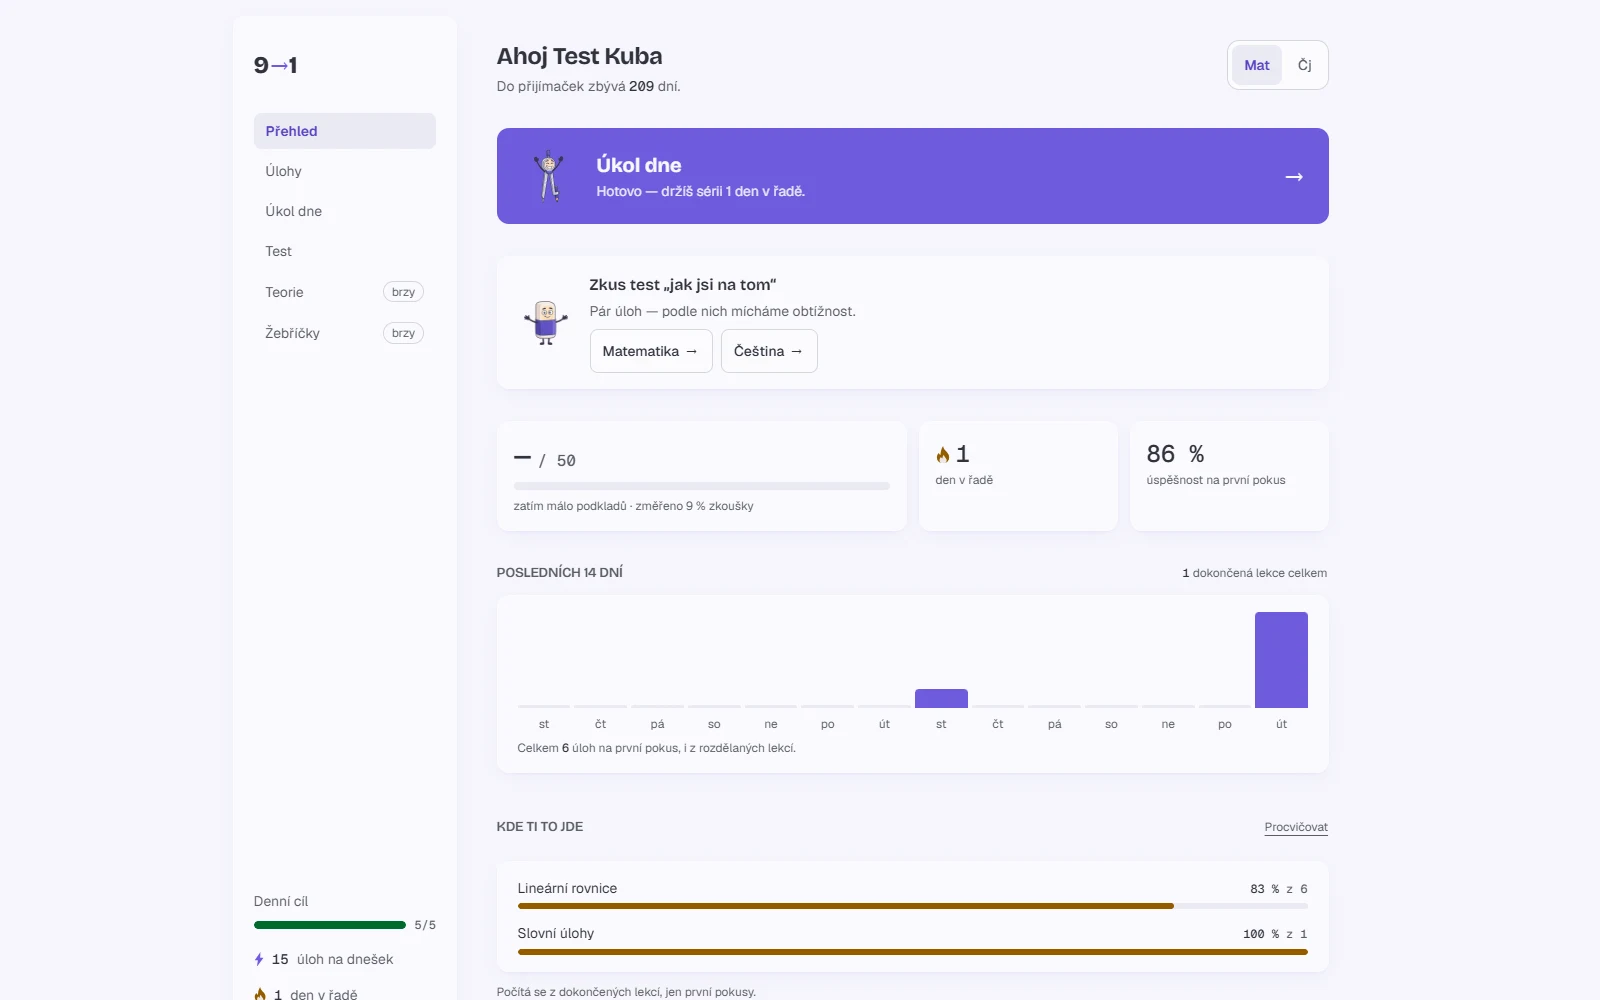The width and height of the screenshot is (1600, 1000).
Task: Click the 9→1 logo
Action: tap(275, 65)
